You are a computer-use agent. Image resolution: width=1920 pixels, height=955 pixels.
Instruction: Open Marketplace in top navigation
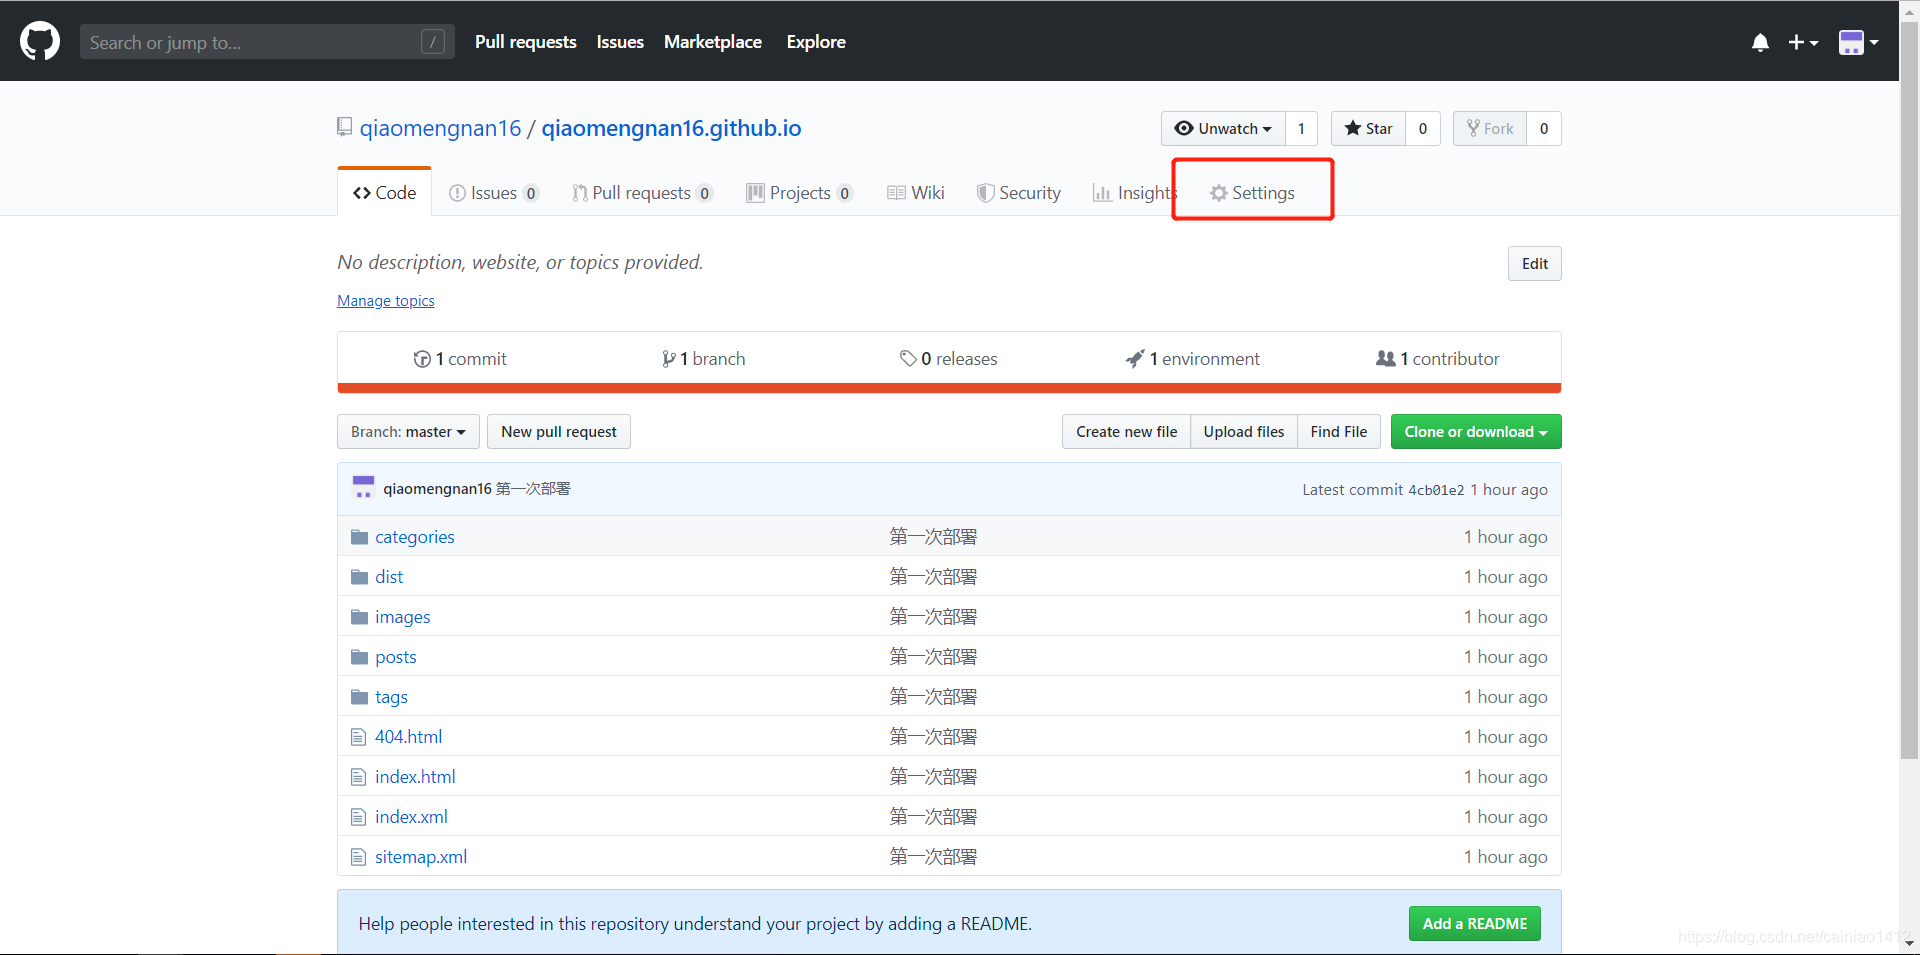(713, 42)
